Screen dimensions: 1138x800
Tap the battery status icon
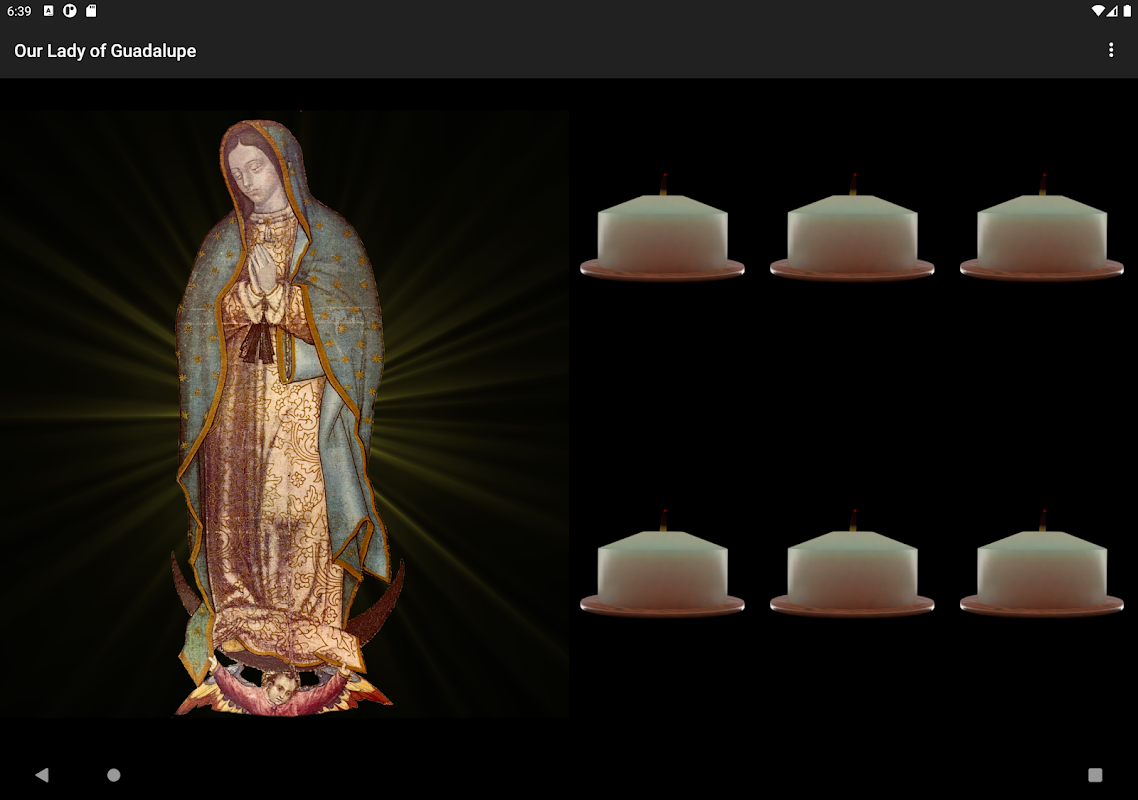(1127, 11)
